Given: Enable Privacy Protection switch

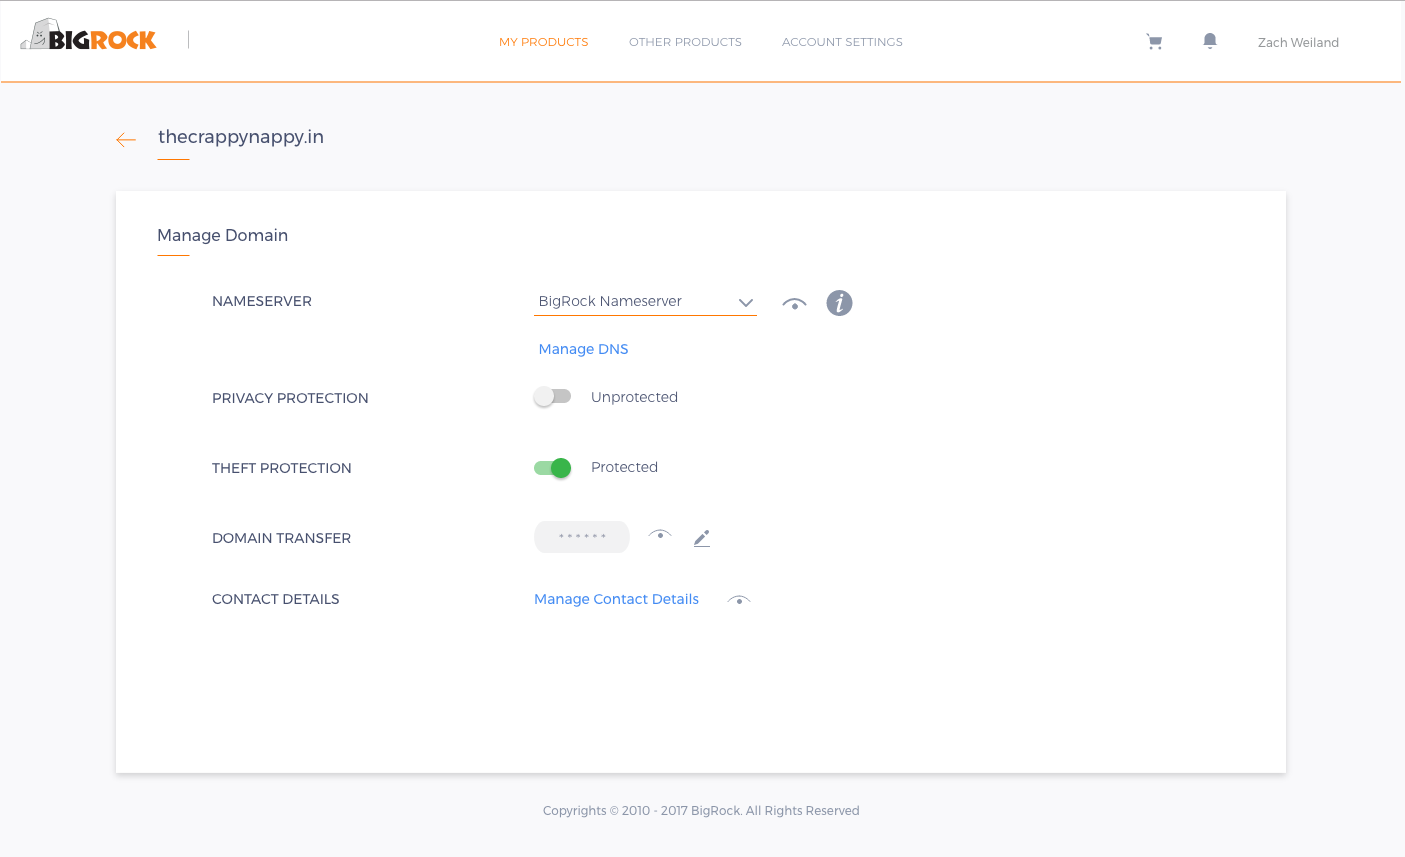Looking at the screenshot, I should 552,397.
